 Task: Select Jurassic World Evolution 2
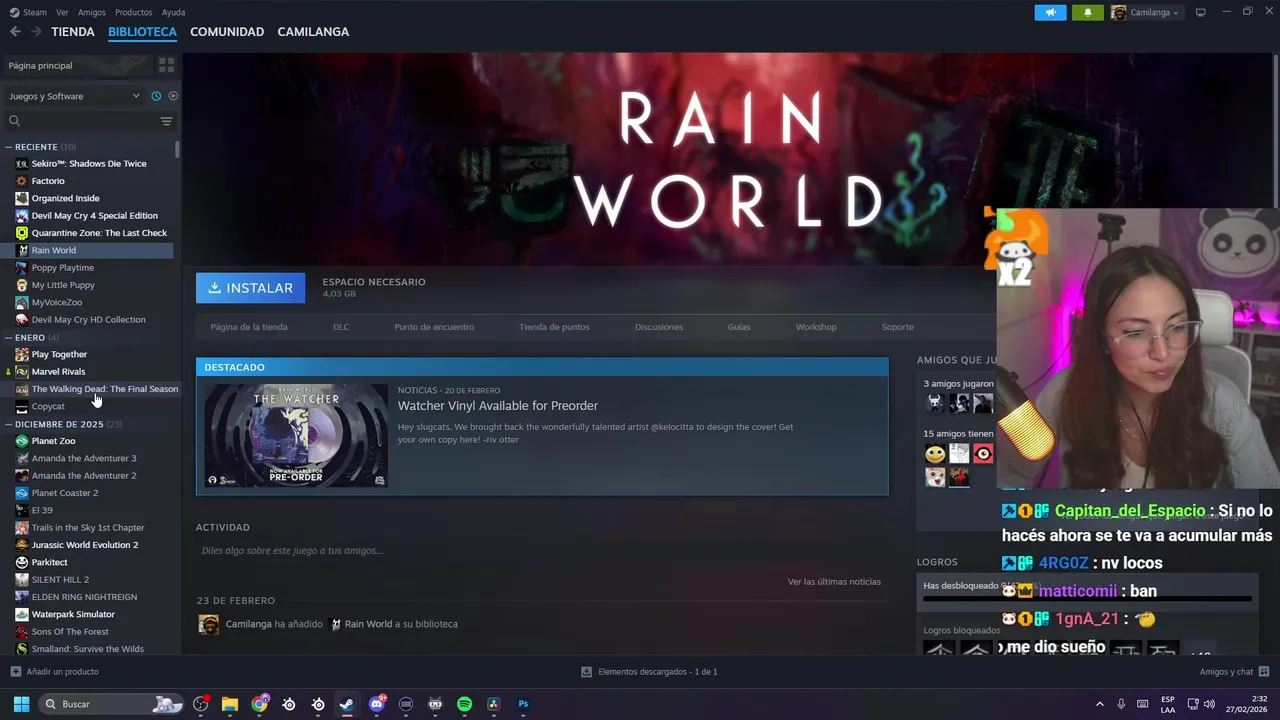click(85, 545)
